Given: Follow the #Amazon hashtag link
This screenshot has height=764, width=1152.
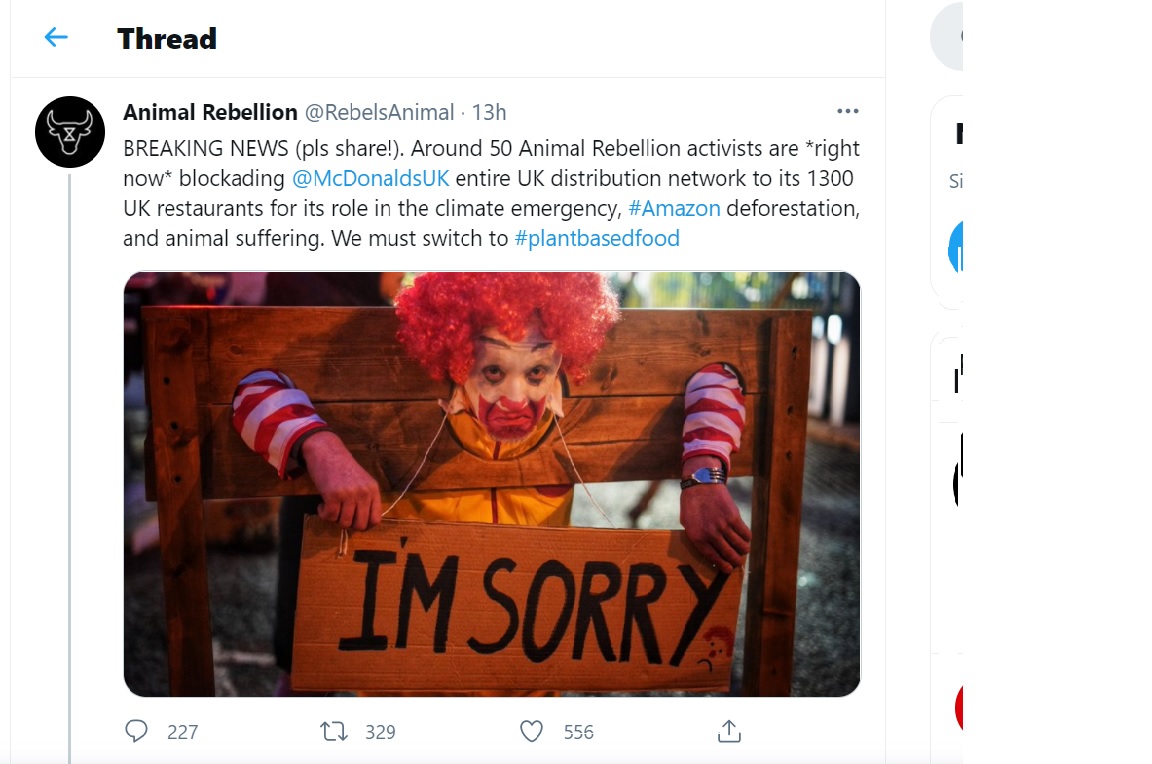Looking at the screenshot, I should (x=674, y=209).
